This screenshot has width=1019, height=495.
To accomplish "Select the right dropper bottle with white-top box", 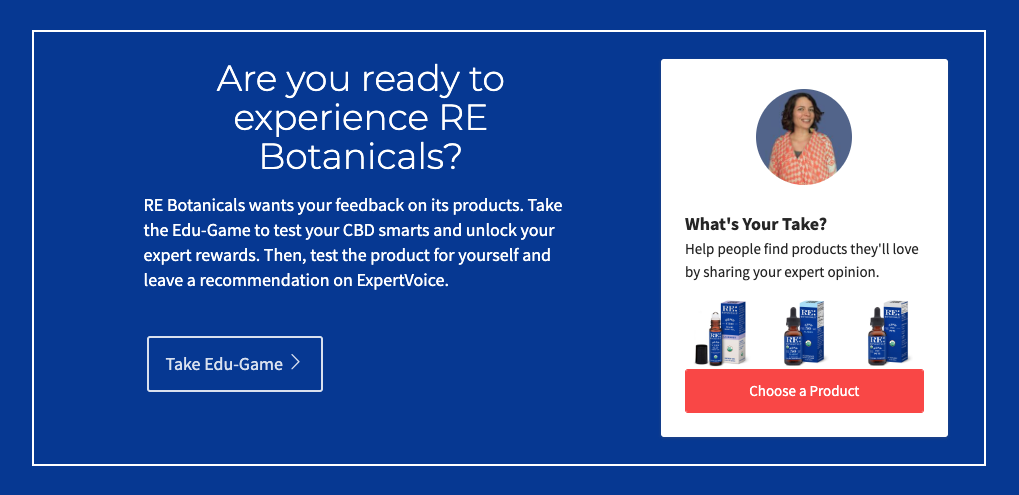I will [x=888, y=333].
